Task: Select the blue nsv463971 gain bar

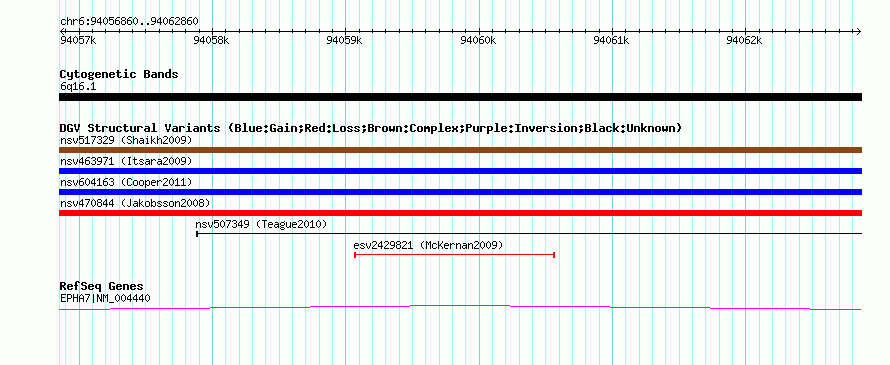Action: click(460, 171)
